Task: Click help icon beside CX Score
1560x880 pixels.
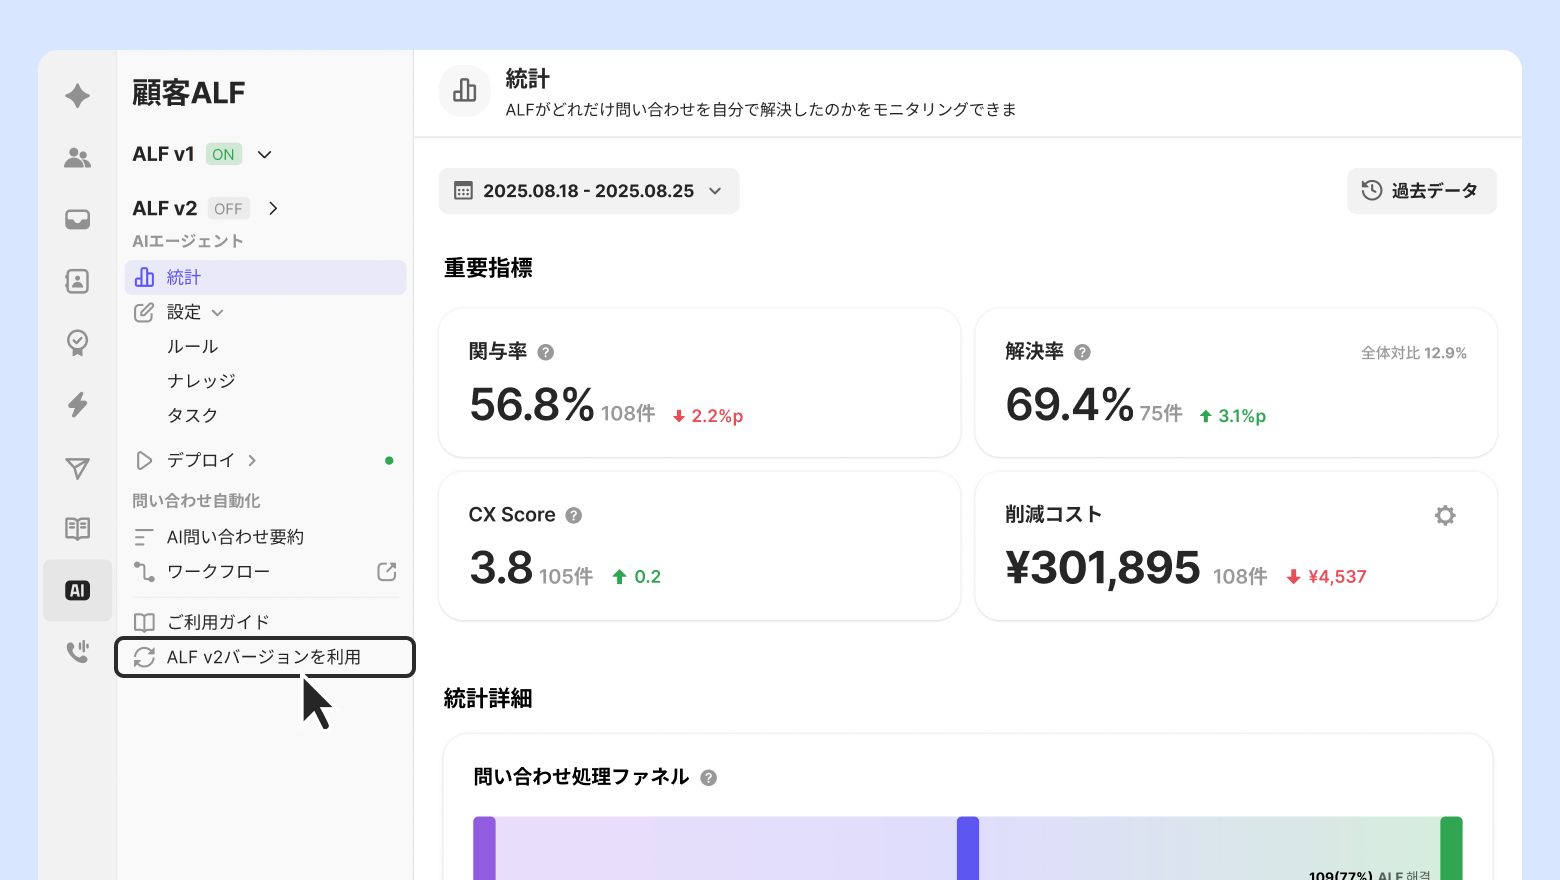Action: [573, 515]
